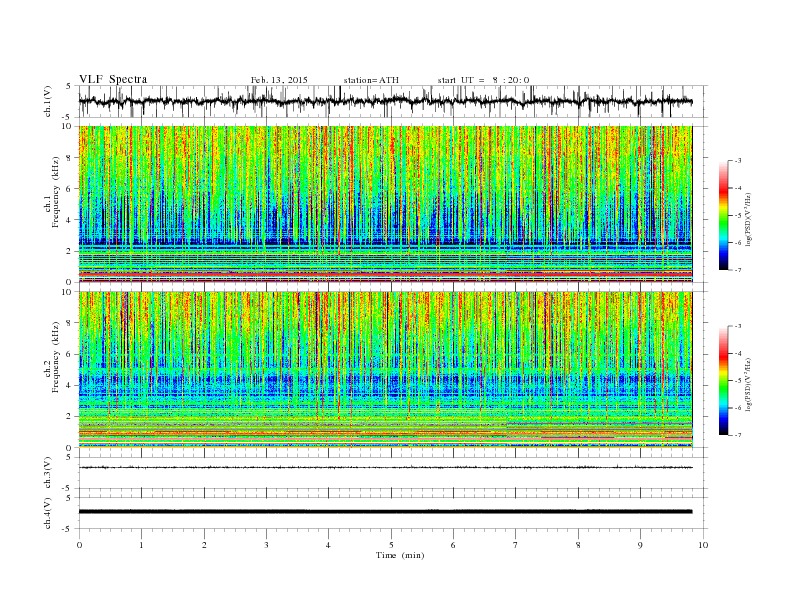Click the ch.1 color bar log(PSD) label
Screen dimensions: 792x612
[749, 219]
